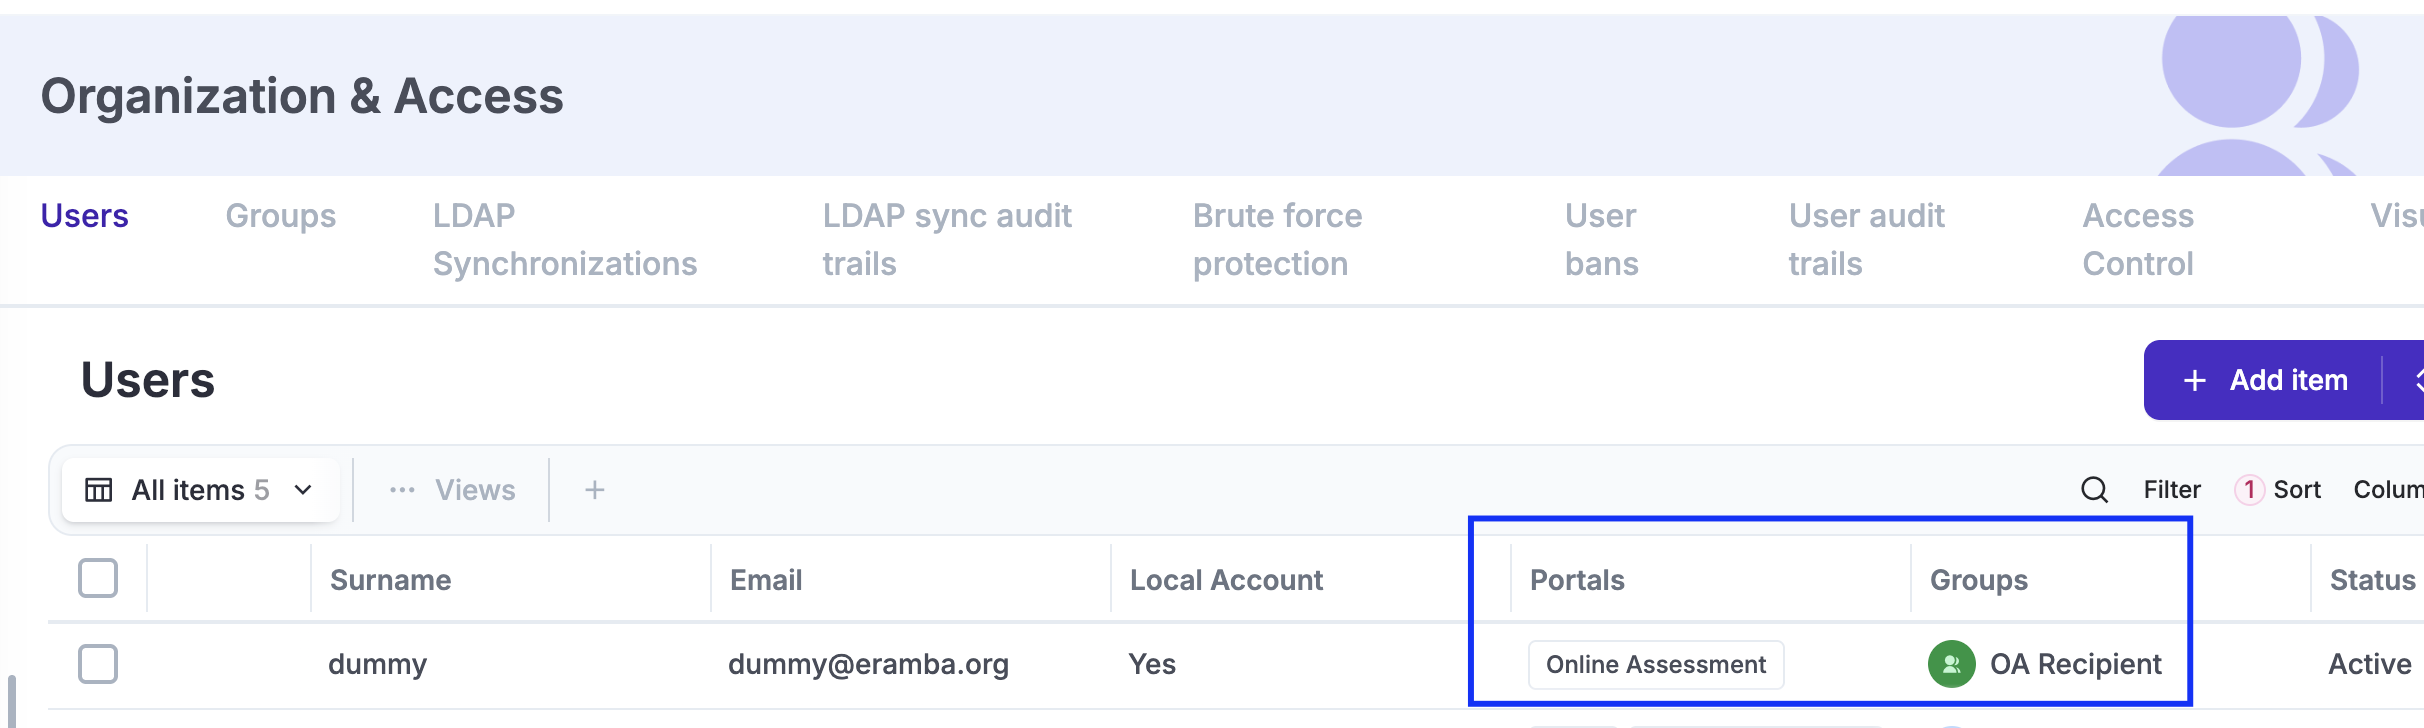This screenshot has height=728, width=2424.
Task: Click the Sort button
Action: click(x=2297, y=490)
